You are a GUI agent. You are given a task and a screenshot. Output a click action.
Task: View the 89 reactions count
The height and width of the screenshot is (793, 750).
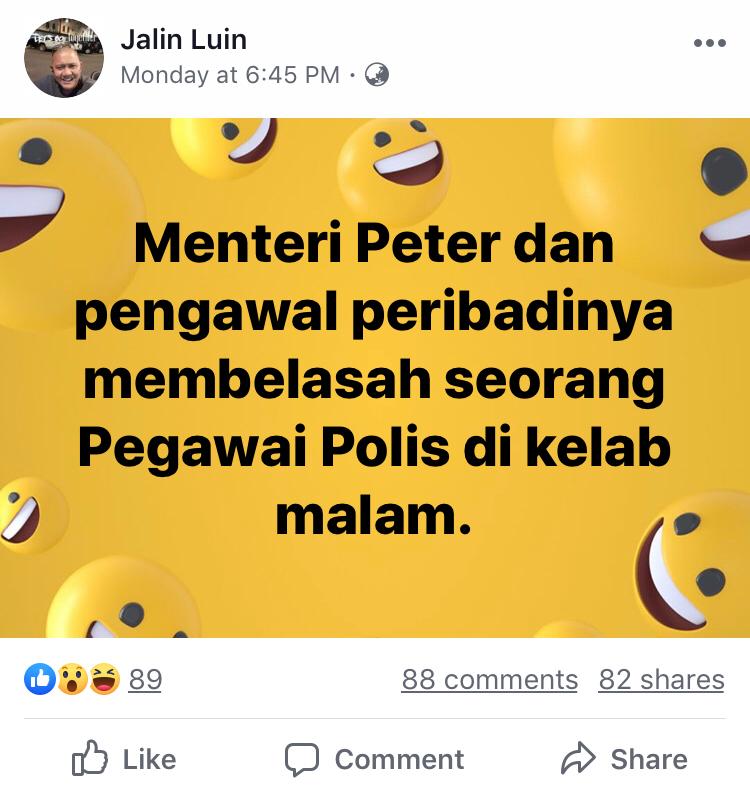point(145,679)
